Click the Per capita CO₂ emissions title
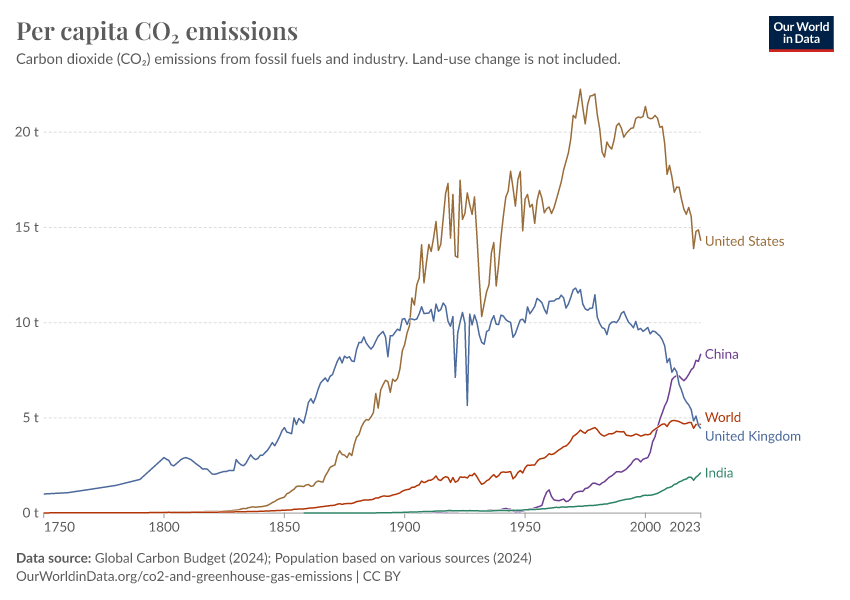The width and height of the screenshot is (850, 600). pos(157,31)
